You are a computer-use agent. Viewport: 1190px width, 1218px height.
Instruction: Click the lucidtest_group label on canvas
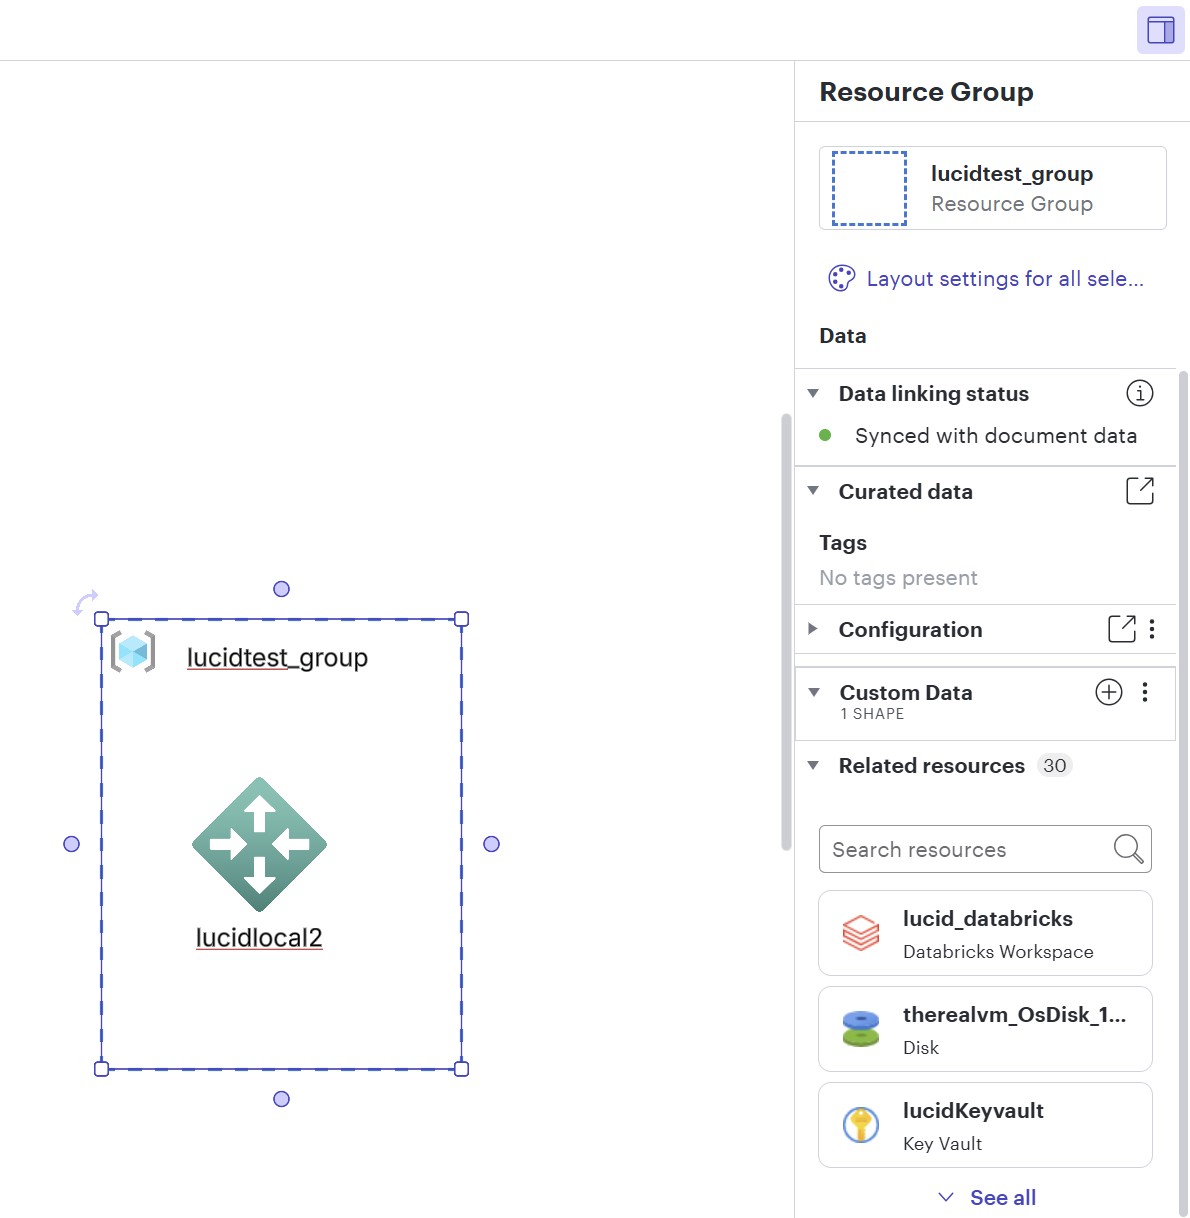click(x=277, y=658)
